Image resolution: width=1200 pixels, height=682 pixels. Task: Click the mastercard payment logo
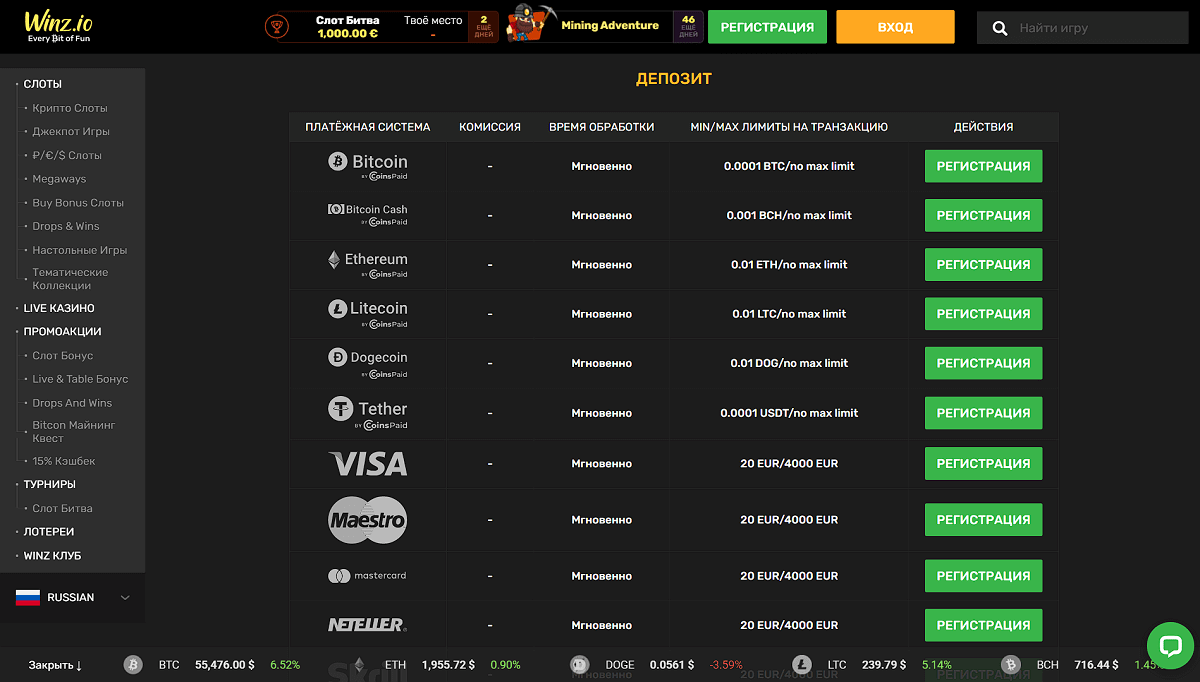367,576
